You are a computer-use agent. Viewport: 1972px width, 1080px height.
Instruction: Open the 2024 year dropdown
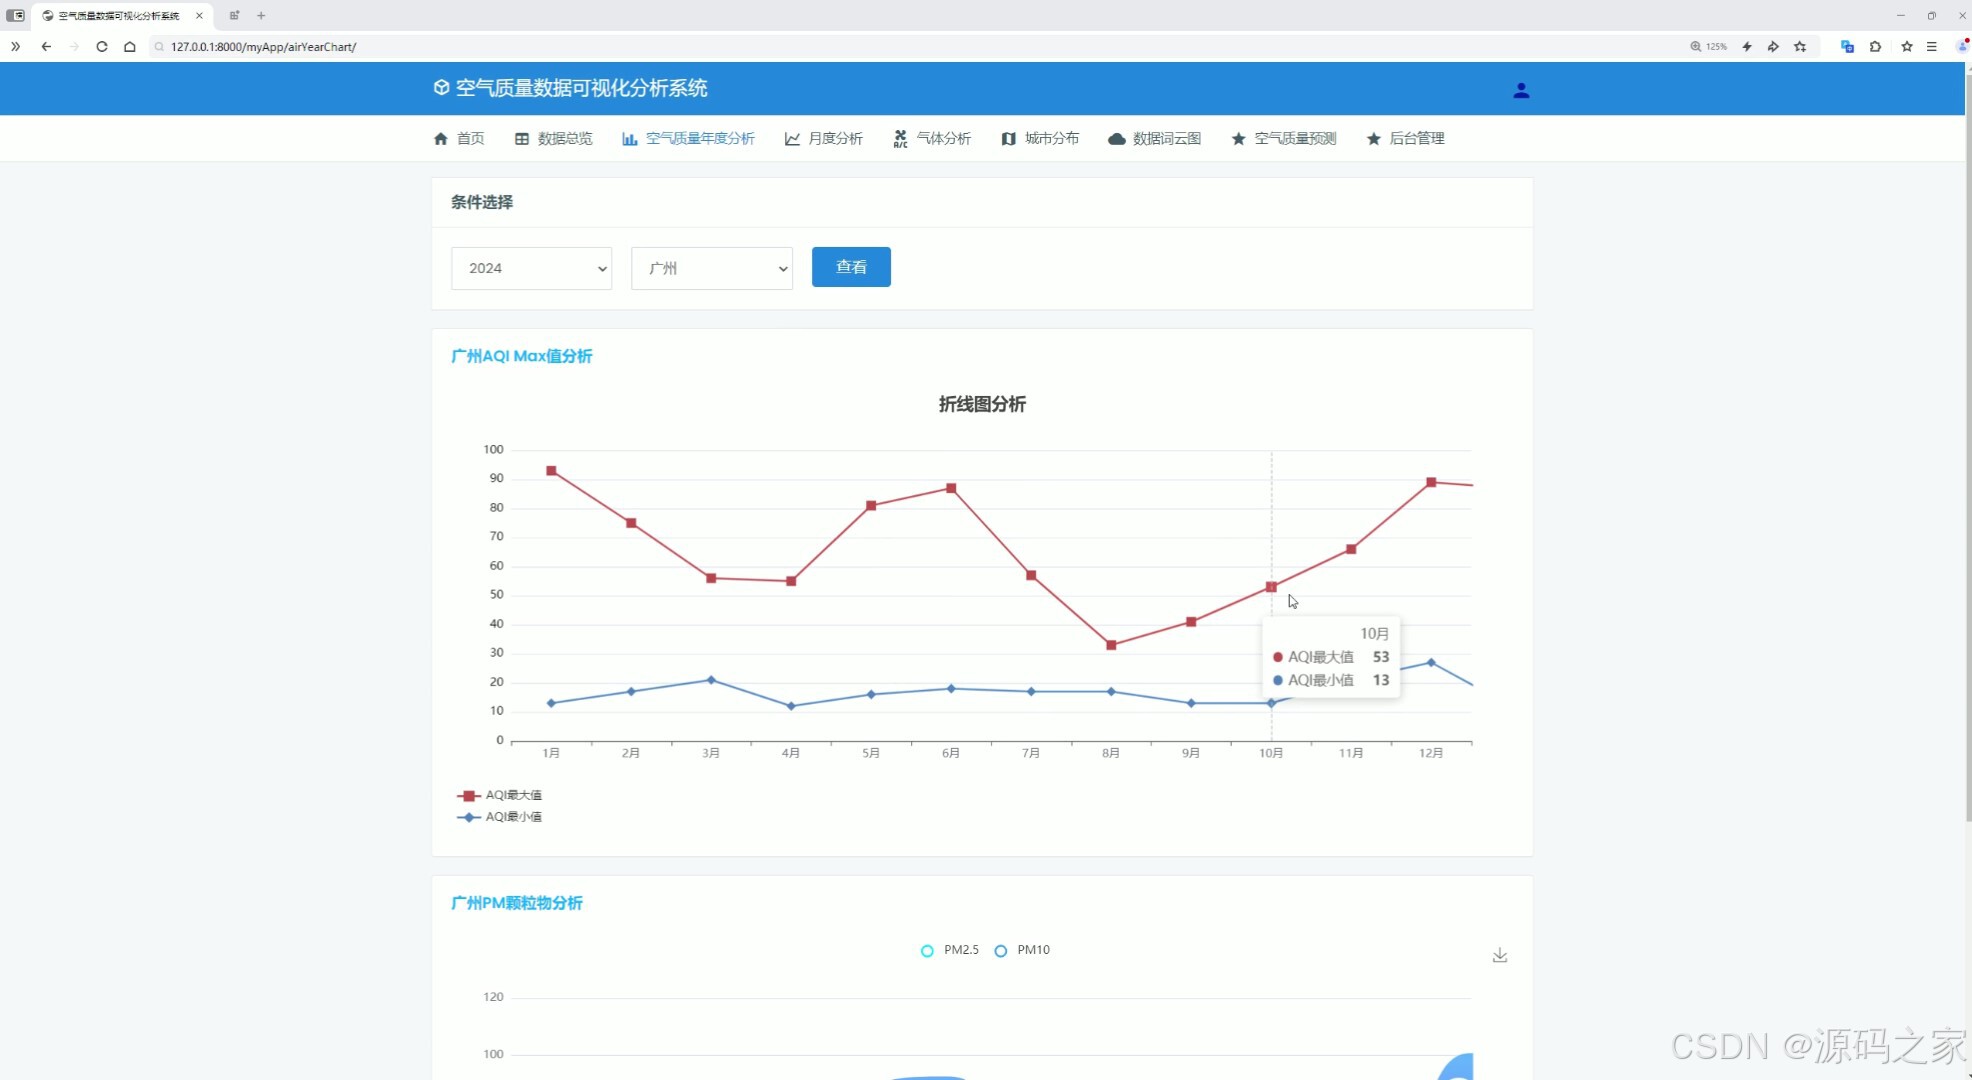point(531,268)
